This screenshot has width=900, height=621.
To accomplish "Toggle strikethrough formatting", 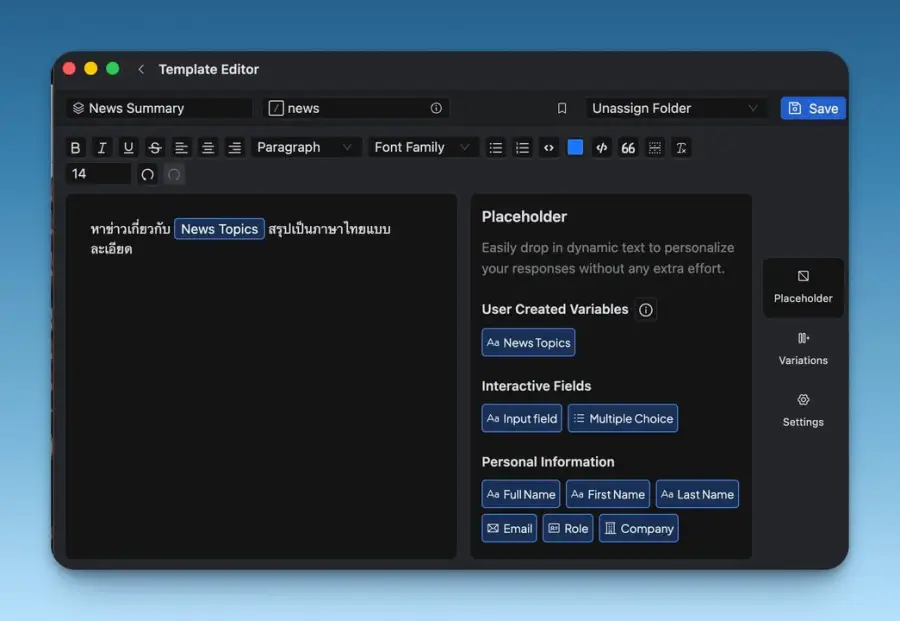I will (154, 148).
